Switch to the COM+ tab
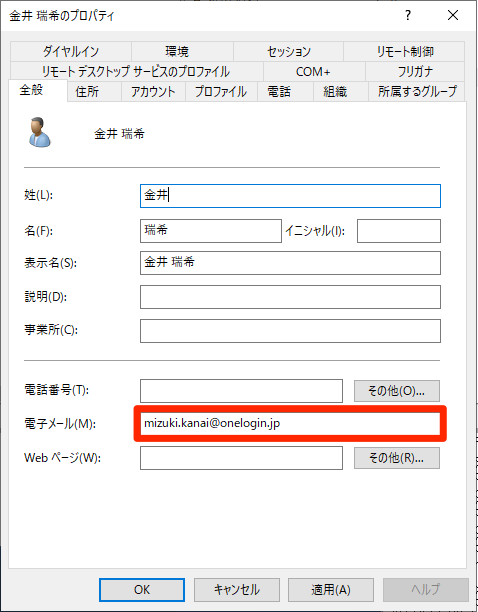 click(314, 71)
